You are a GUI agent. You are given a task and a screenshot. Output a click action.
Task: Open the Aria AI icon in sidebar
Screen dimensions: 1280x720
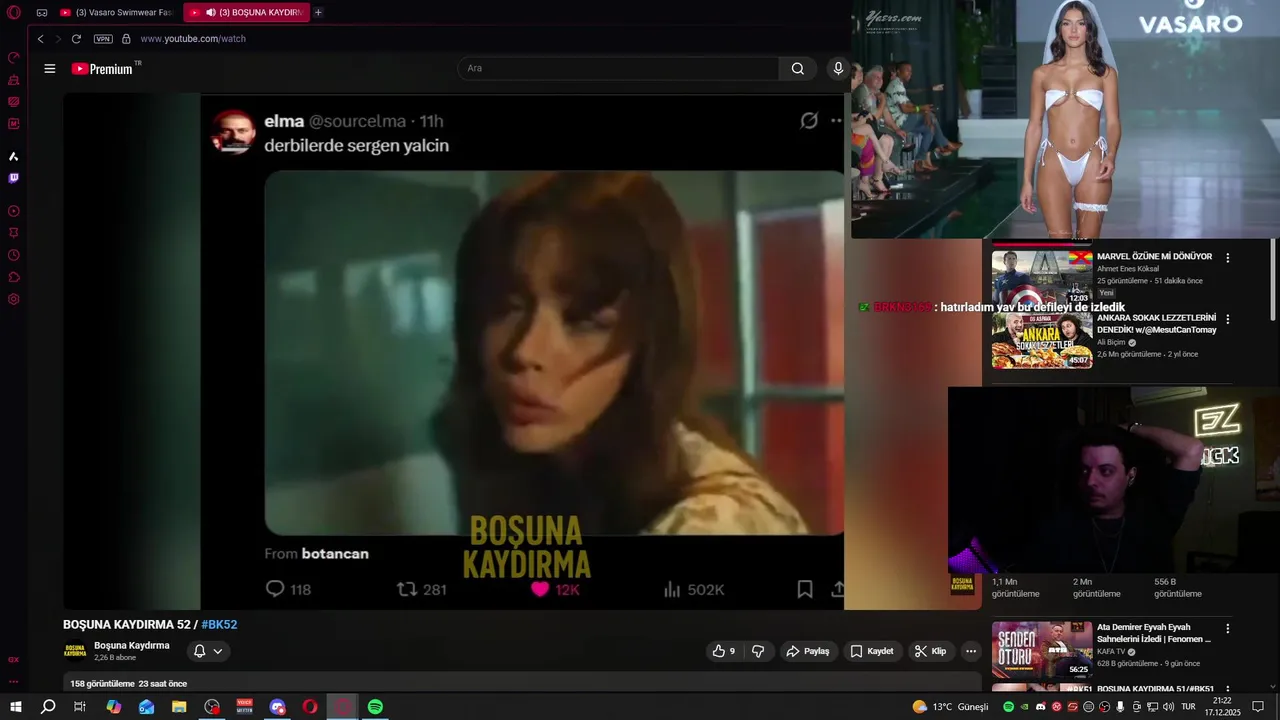(13, 156)
